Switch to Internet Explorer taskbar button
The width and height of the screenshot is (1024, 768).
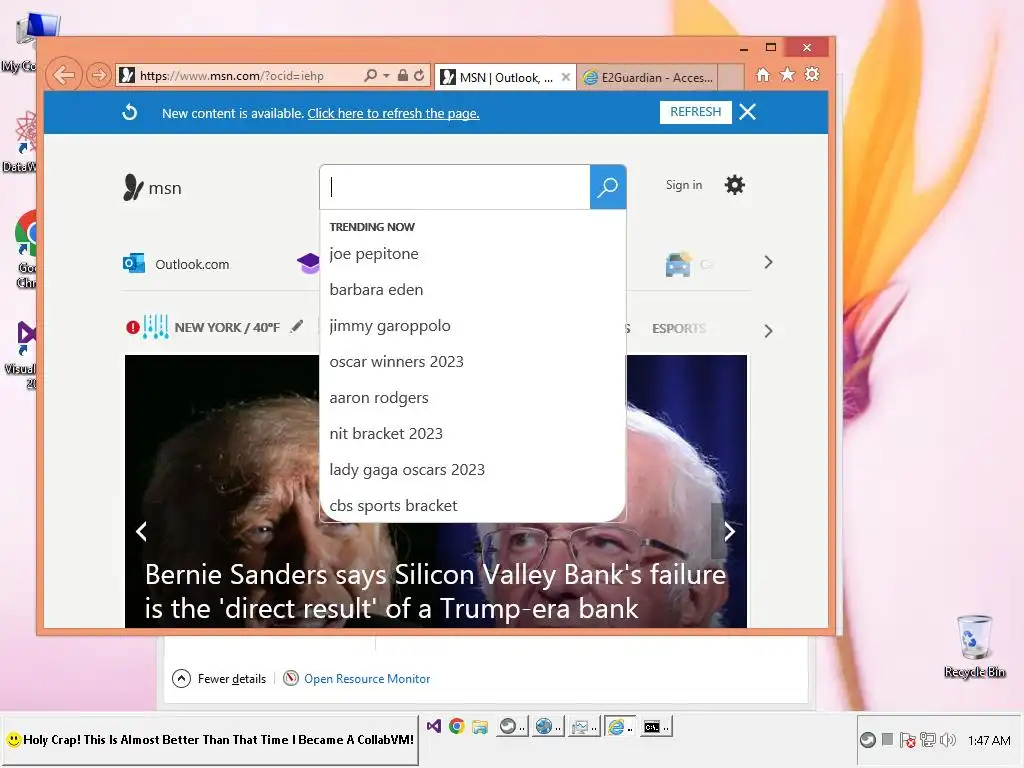coord(619,726)
